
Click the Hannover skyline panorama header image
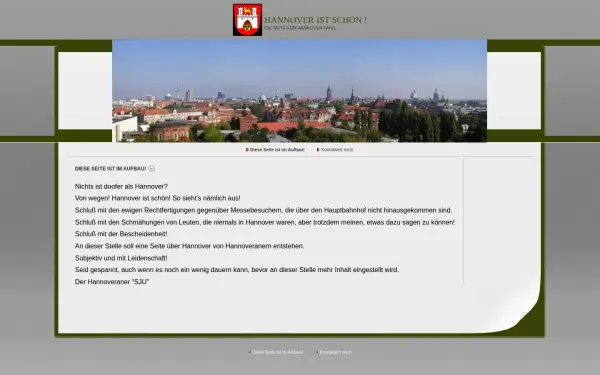pos(299,90)
